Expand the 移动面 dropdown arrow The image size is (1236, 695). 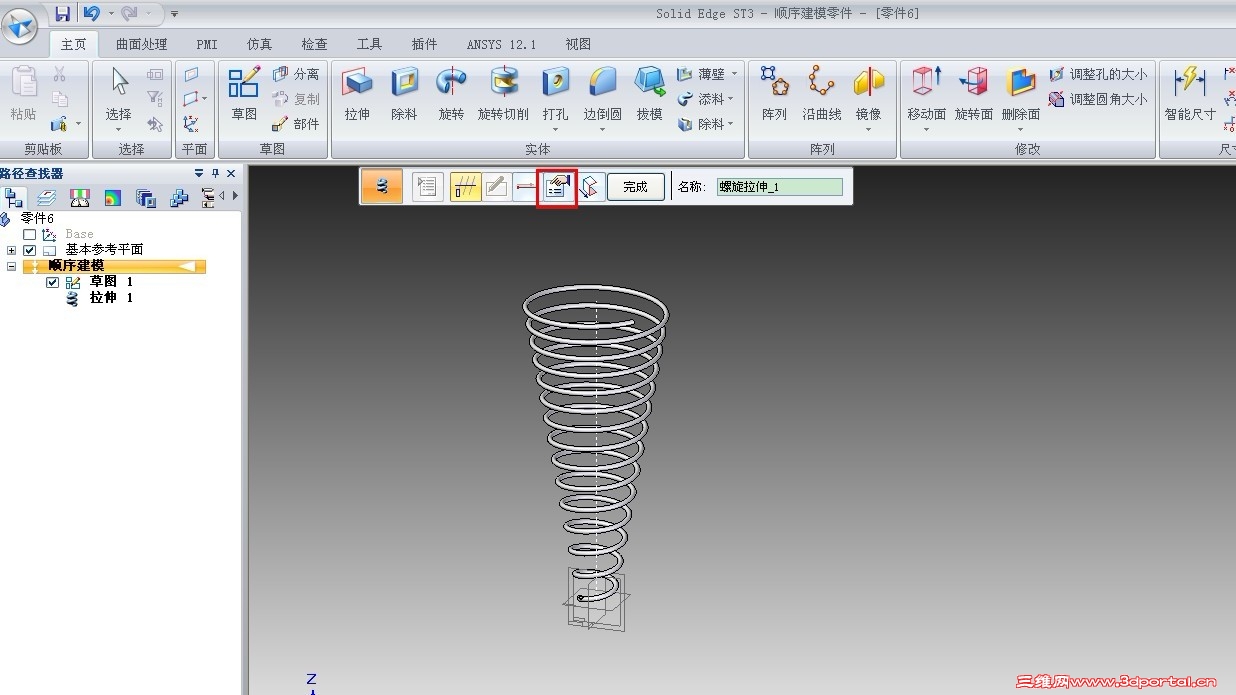pos(926,129)
